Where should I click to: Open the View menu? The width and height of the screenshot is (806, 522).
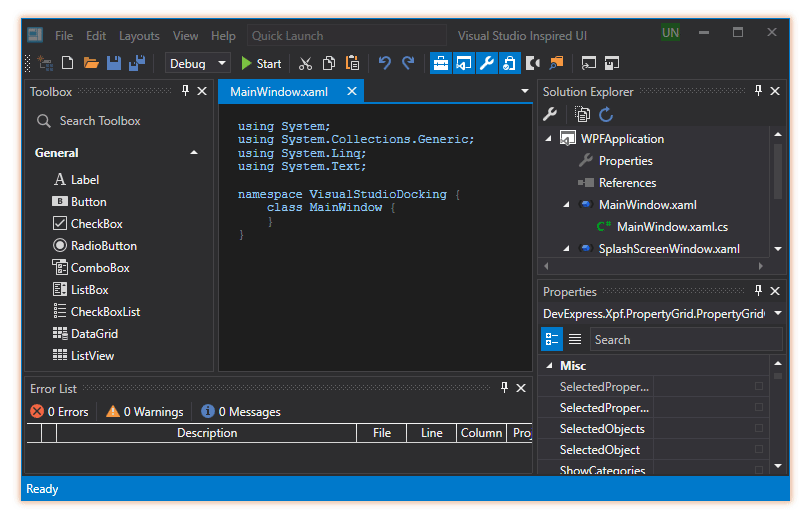point(186,36)
